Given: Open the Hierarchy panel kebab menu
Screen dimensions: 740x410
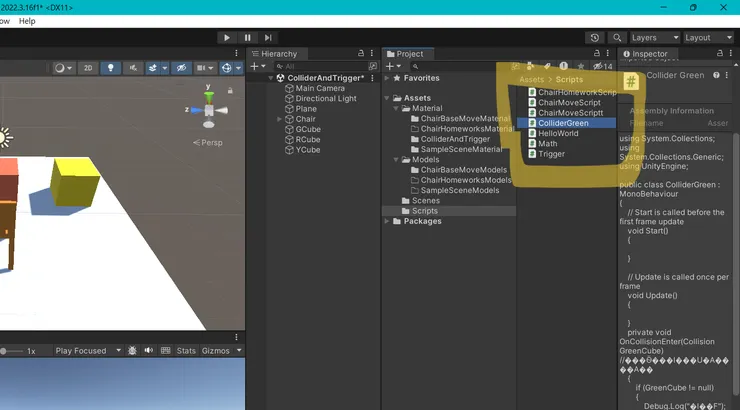Looking at the screenshot, I should coord(372,53).
